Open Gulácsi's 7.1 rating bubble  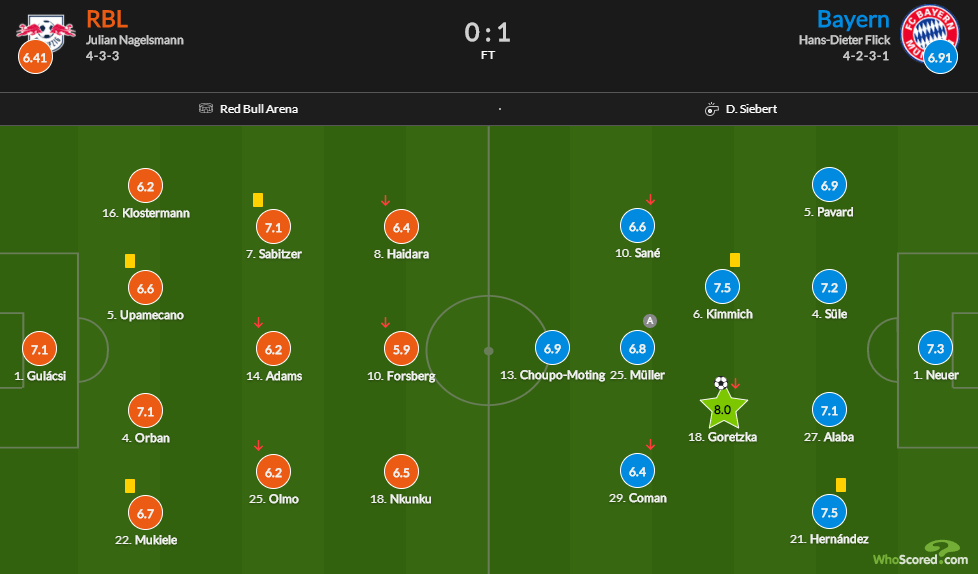coord(39,349)
